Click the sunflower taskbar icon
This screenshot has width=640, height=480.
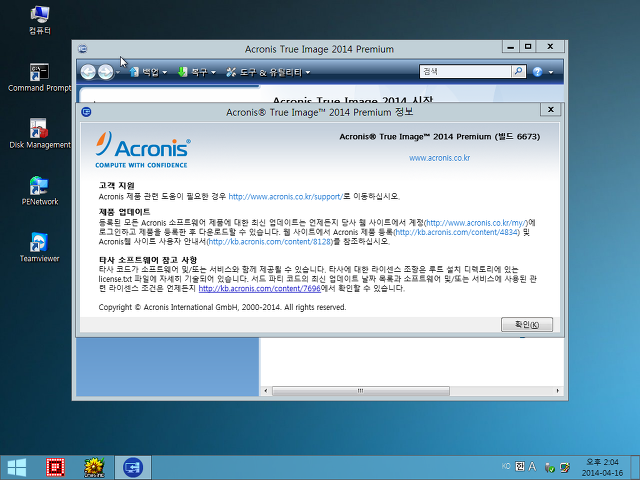click(x=94, y=468)
